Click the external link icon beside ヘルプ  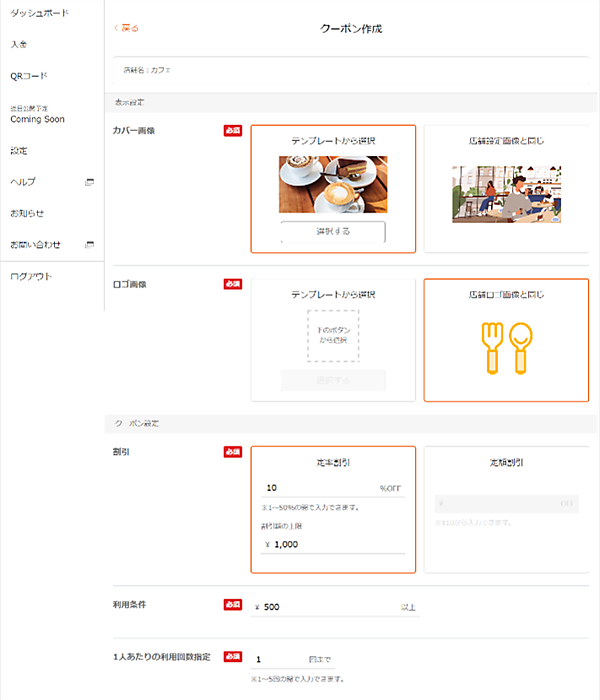[x=89, y=182]
